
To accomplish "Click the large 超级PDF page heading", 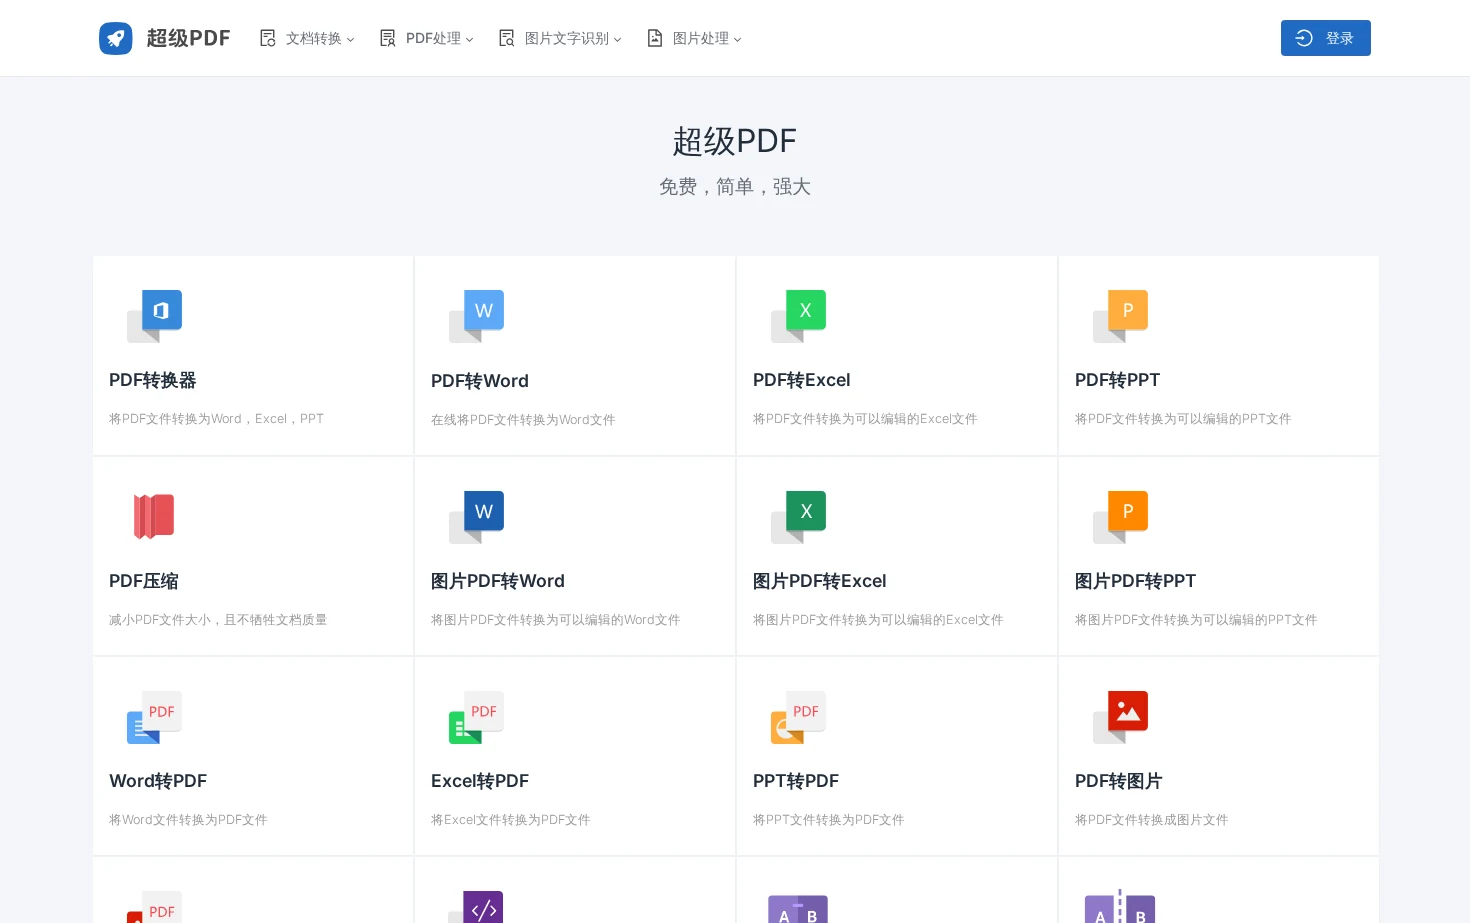I will pos(735,141).
